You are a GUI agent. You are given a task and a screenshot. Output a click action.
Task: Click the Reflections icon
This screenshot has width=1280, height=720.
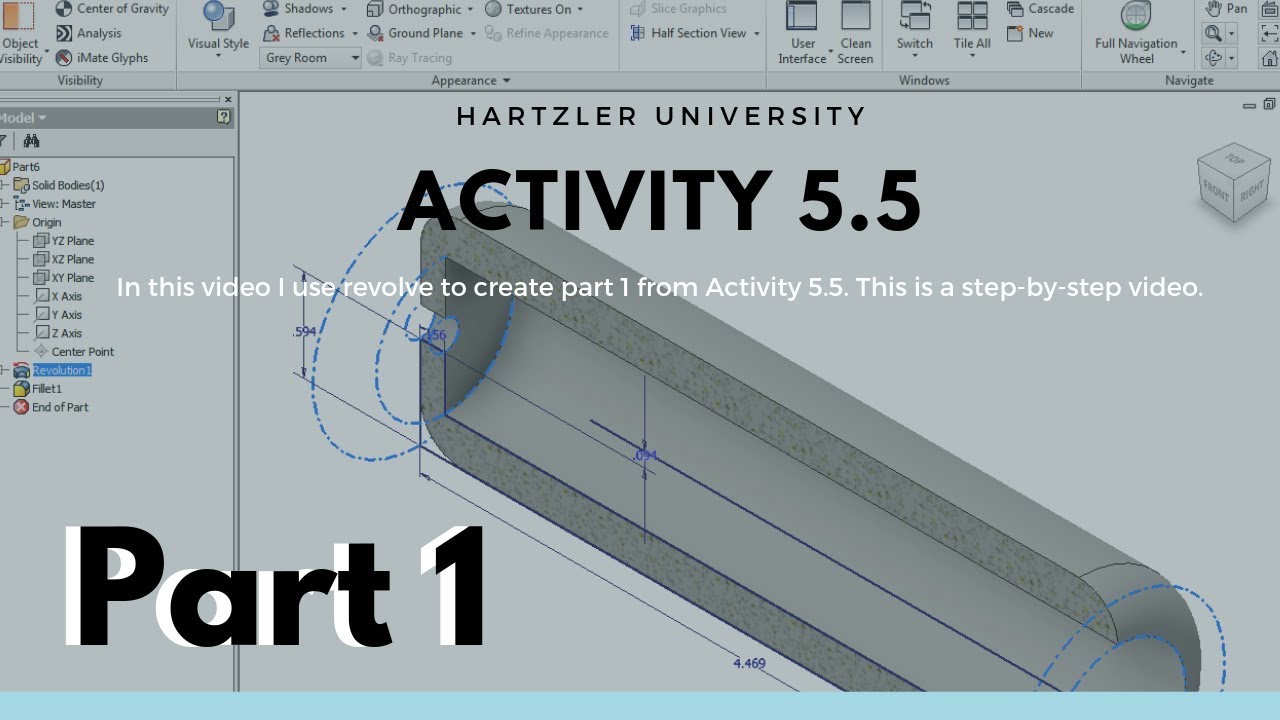coord(271,33)
